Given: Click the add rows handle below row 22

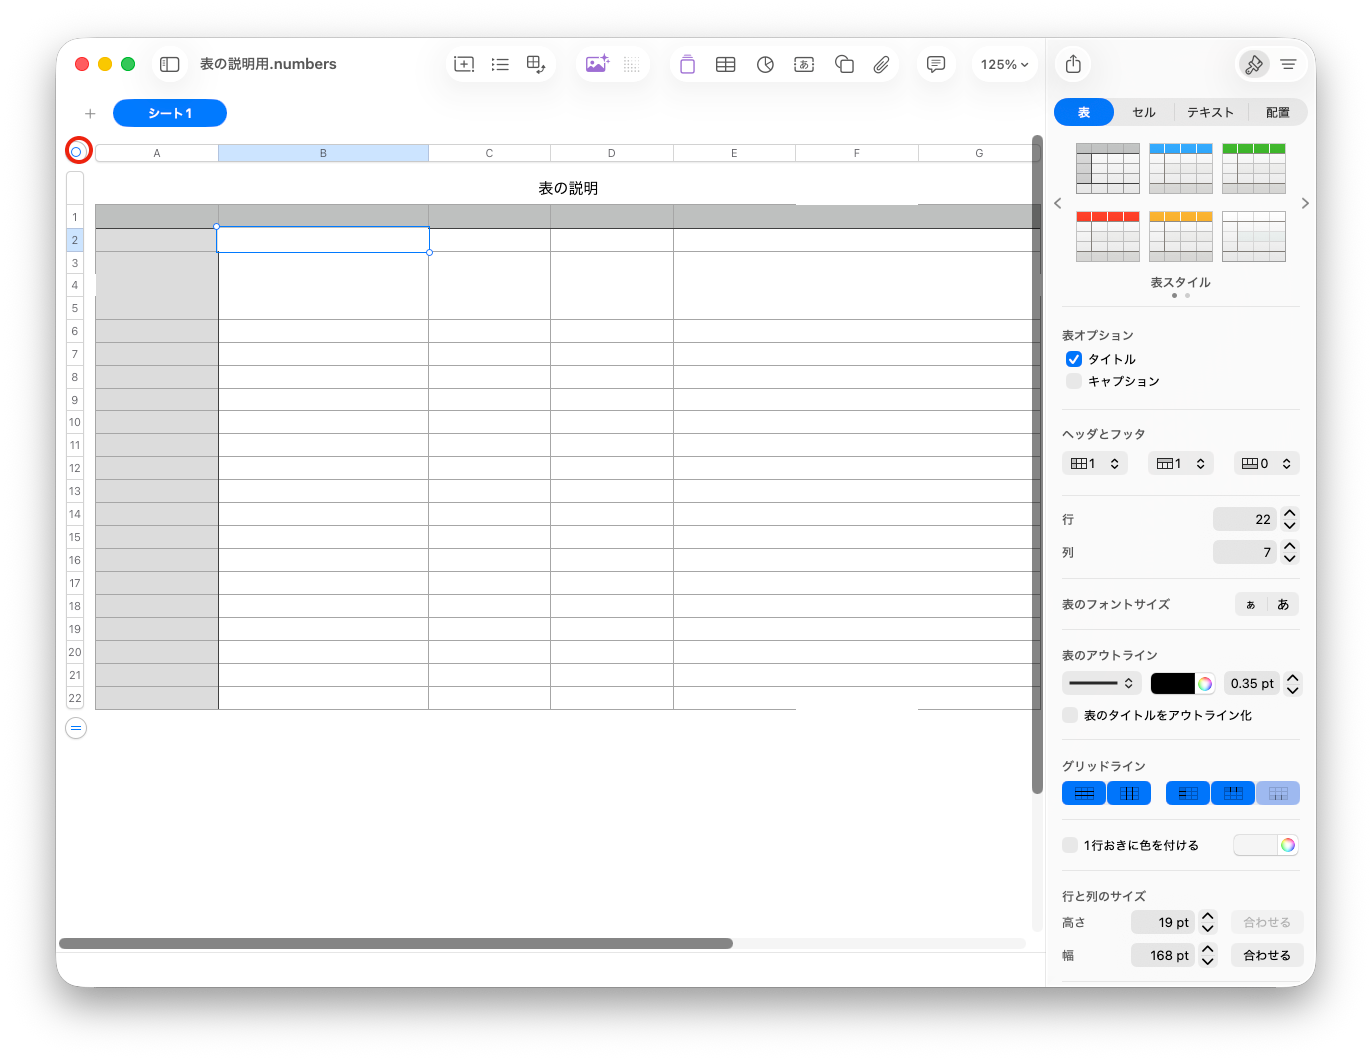Looking at the screenshot, I should (x=76, y=728).
